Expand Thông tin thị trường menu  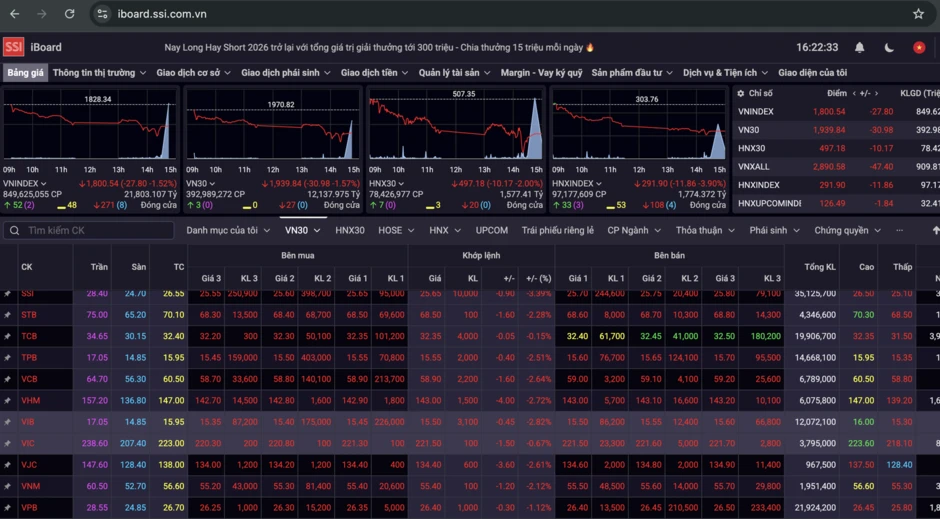pos(99,73)
